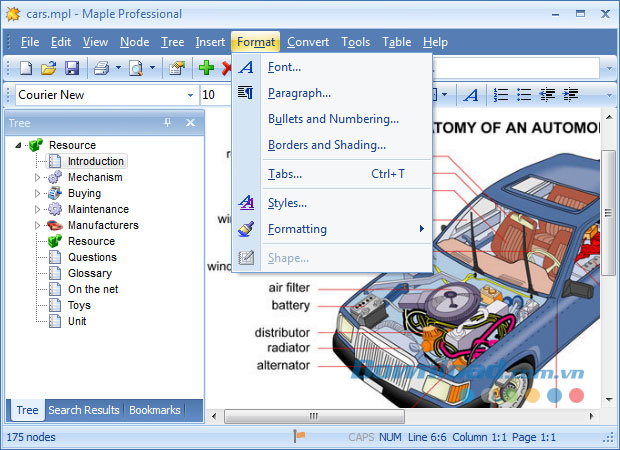Image resolution: width=620 pixels, height=450 pixels.
Task: Click the font size field showing 10
Action: (215, 95)
